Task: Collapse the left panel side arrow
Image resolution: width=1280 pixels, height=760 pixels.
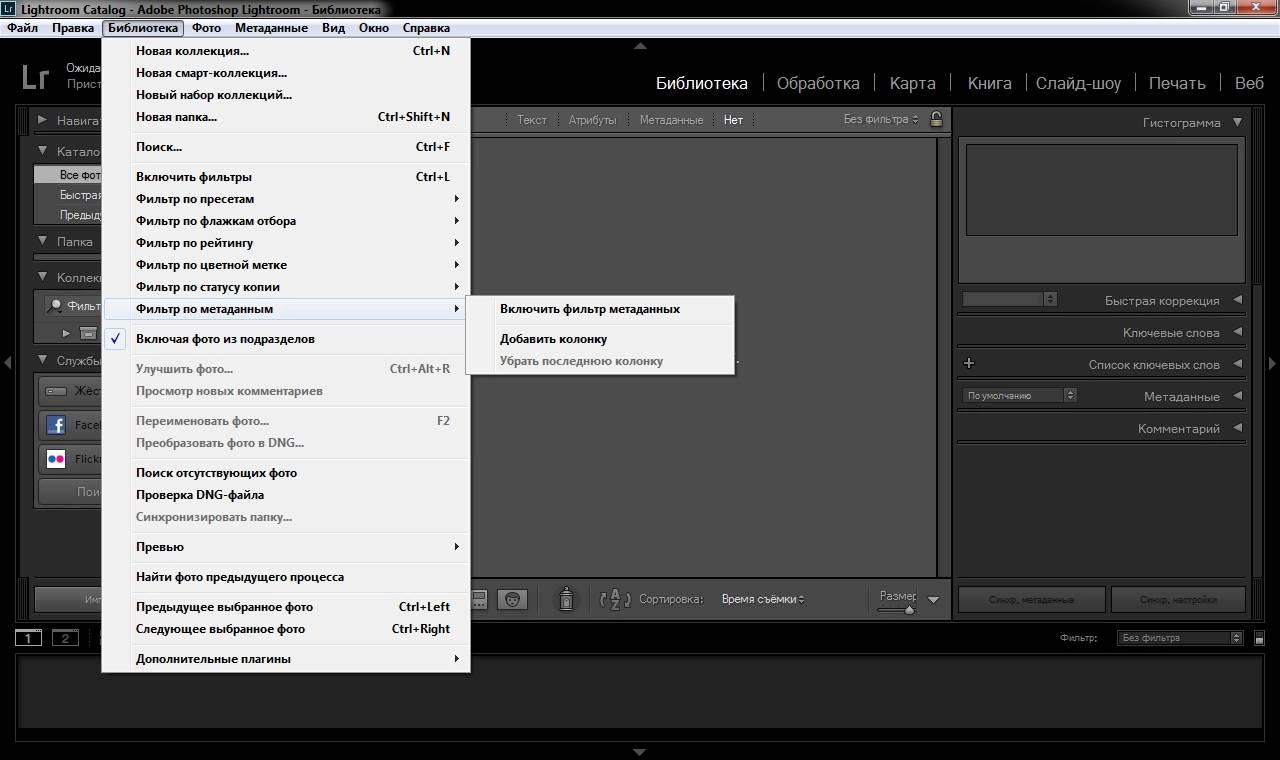Action: pos(7,362)
